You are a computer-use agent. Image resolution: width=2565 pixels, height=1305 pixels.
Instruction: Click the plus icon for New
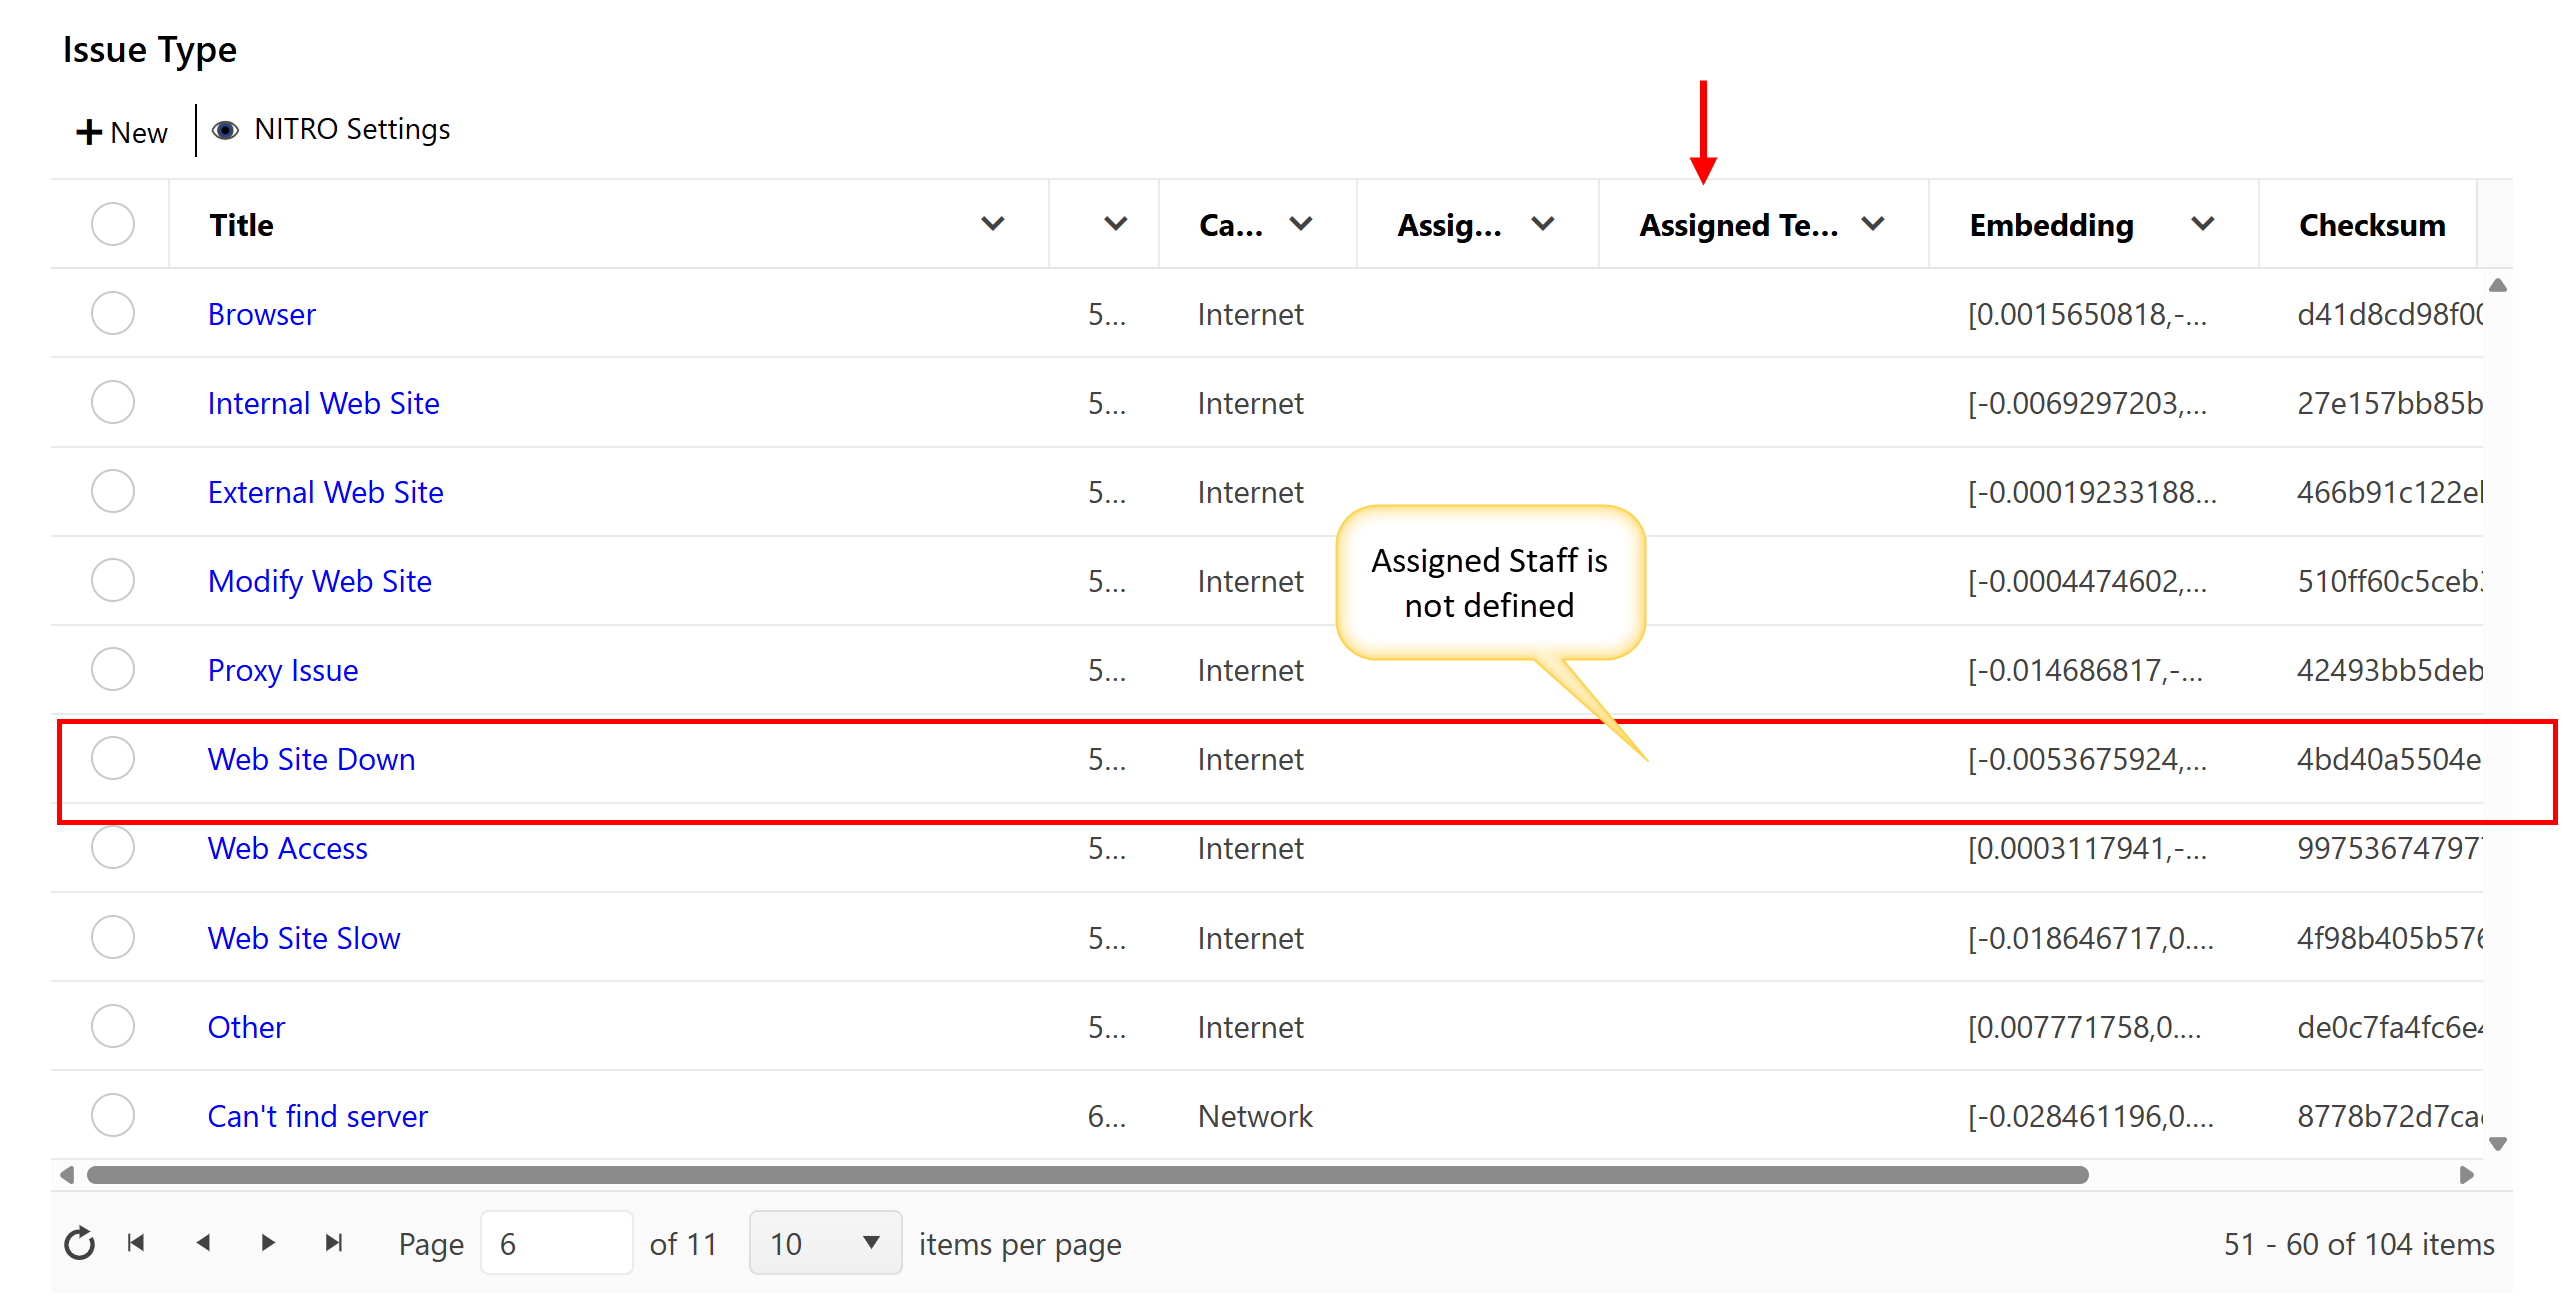click(x=89, y=132)
